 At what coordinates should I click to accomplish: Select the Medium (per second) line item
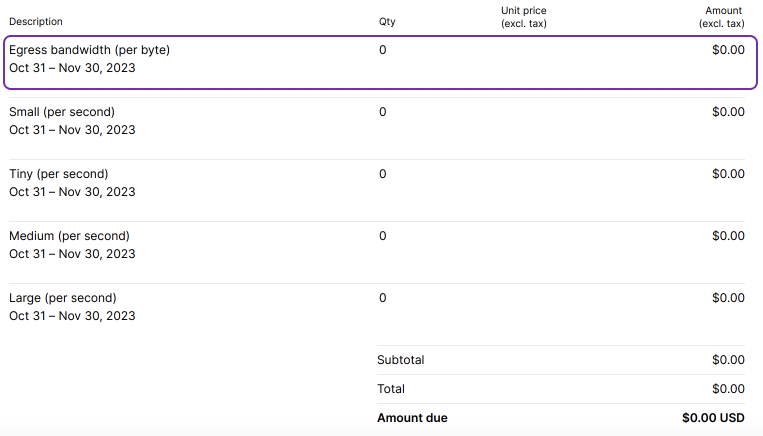[x=69, y=236]
